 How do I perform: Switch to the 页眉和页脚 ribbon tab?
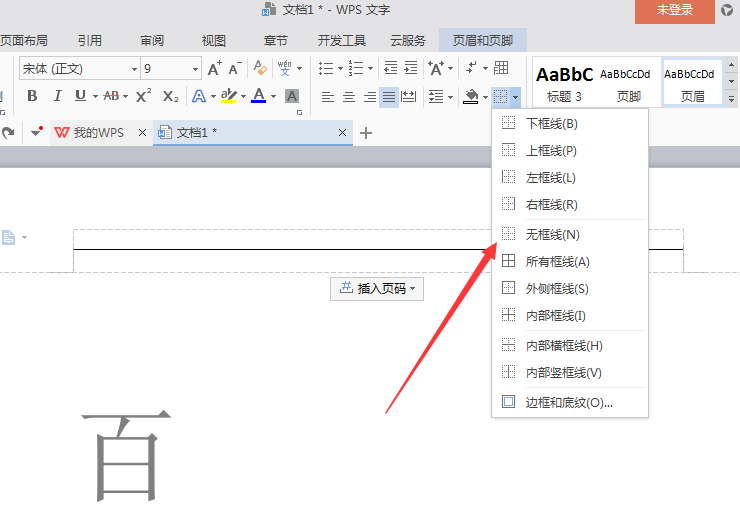click(483, 41)
